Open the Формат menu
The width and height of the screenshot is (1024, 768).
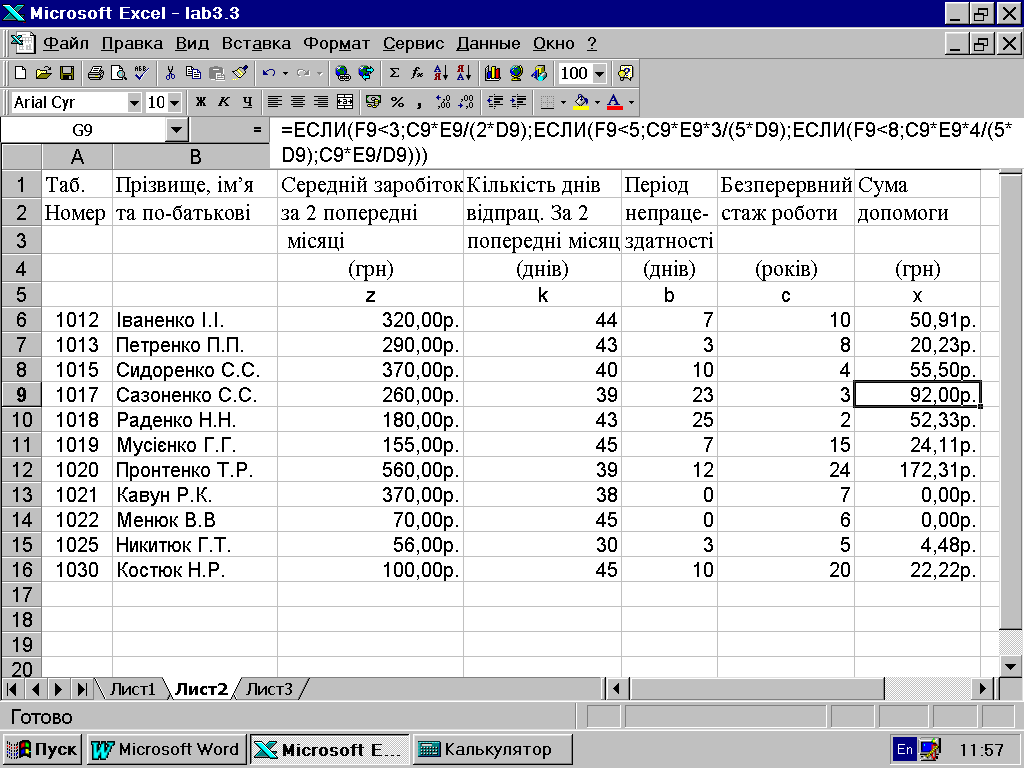click(x=336, y=44)
